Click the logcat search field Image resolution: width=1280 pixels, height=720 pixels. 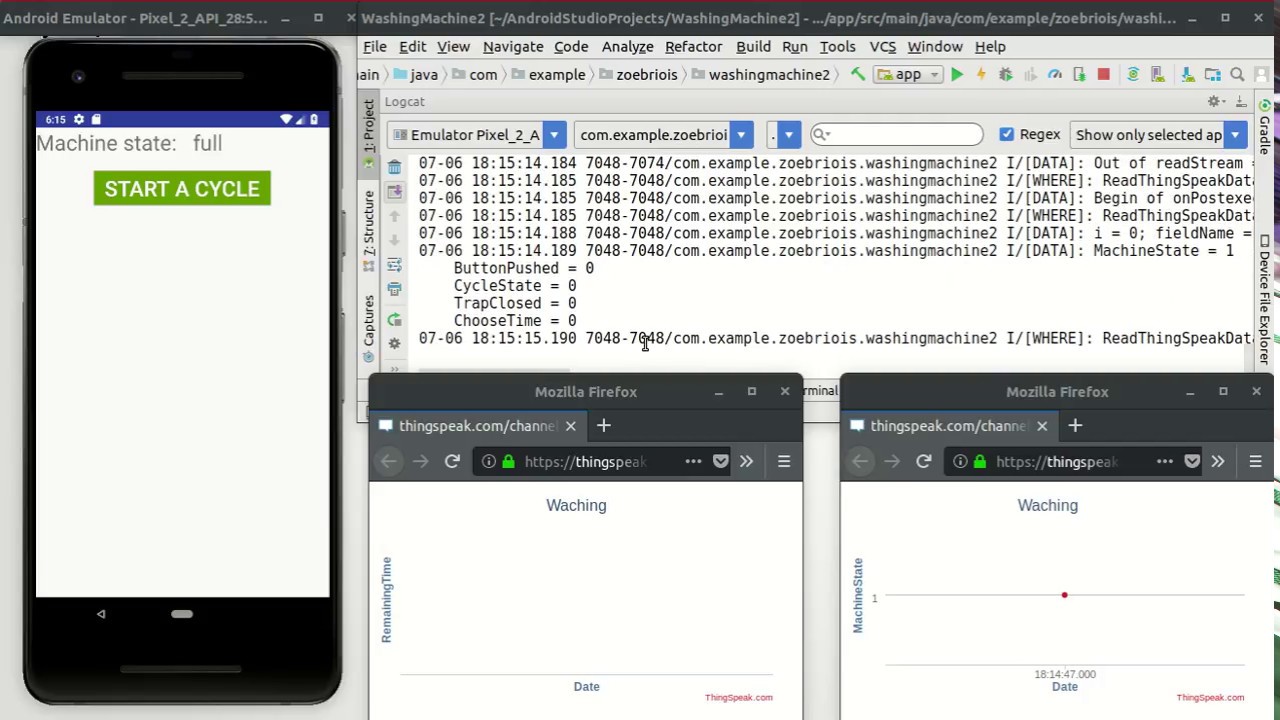click(897, 134)
